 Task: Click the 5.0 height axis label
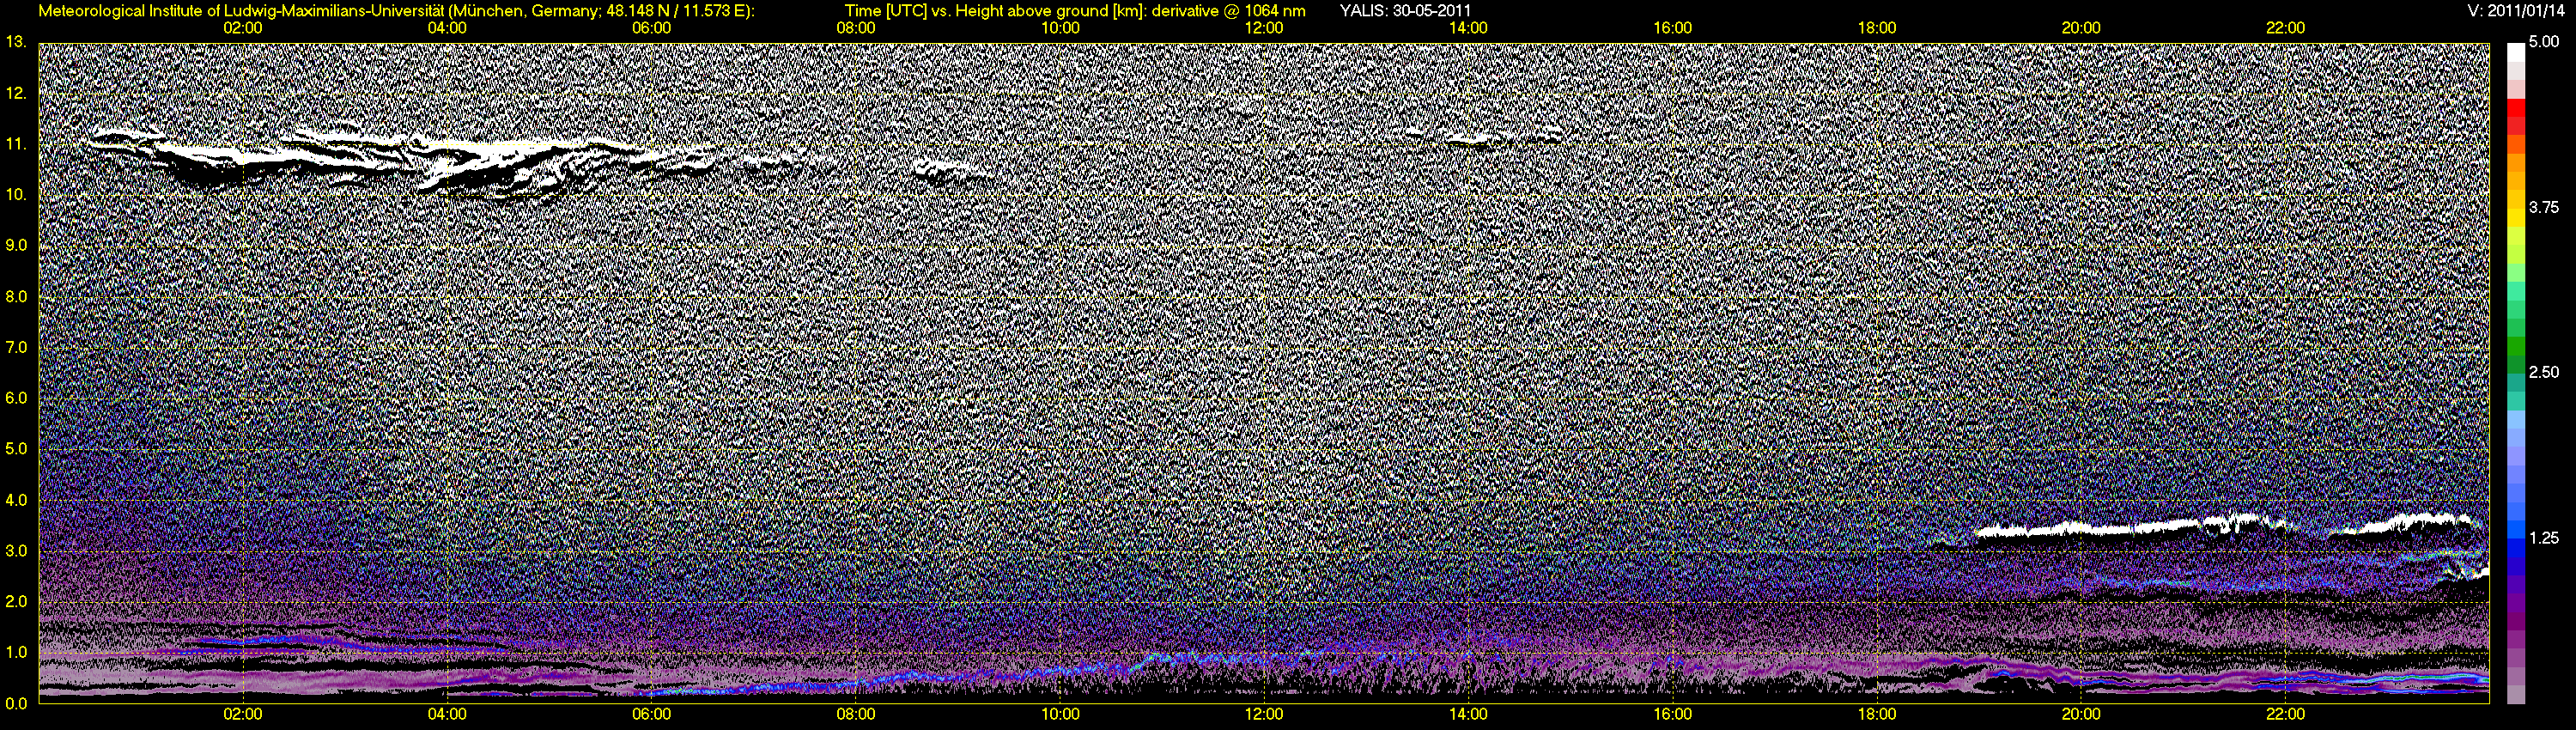[16, 449]
